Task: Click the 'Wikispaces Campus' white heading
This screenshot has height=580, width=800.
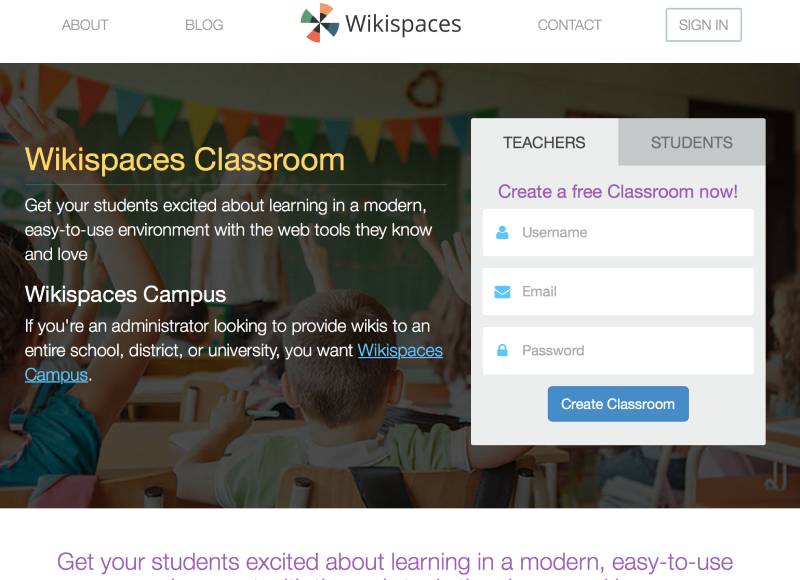Action: coord(125,294)
